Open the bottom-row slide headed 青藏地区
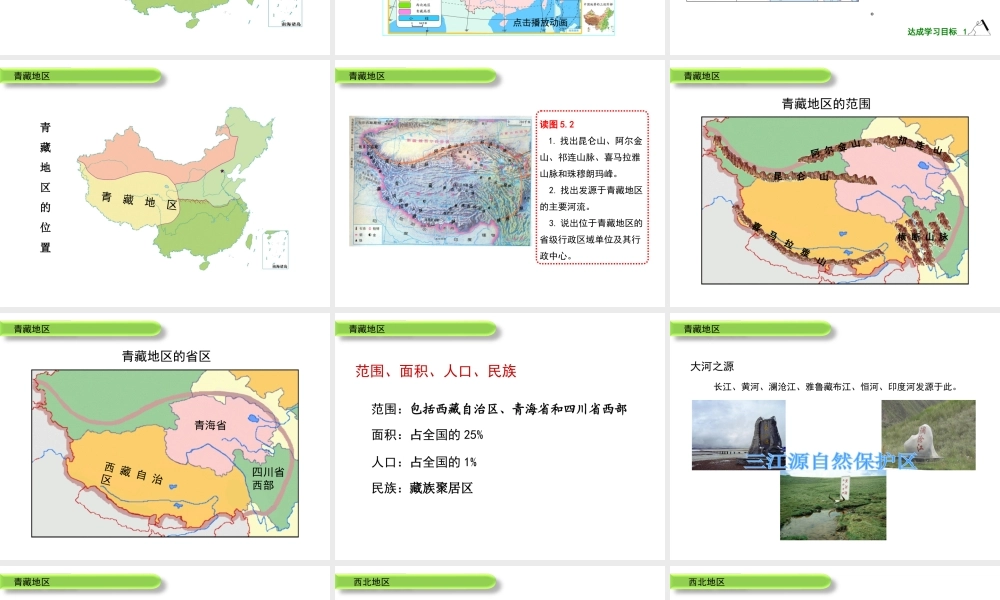 point(165,583)
